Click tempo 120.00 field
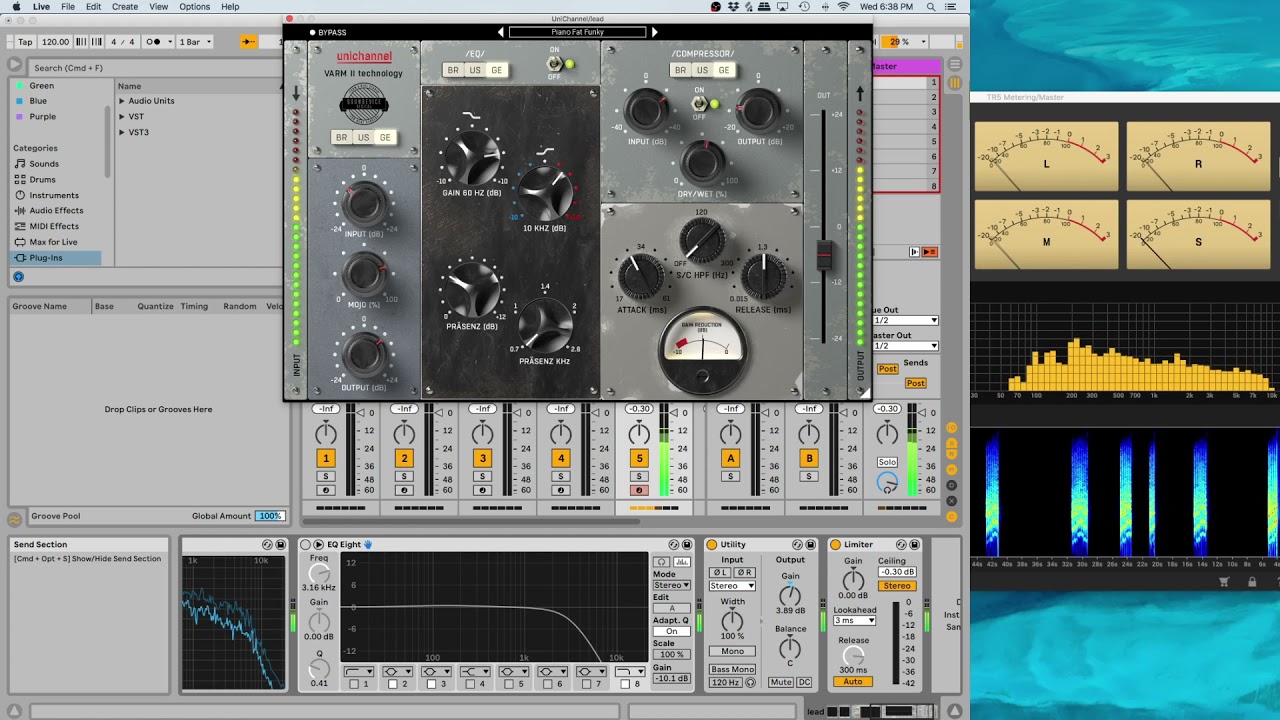Screen dimensions: 1280x720 pyautogui.click(x=56, y=42)
